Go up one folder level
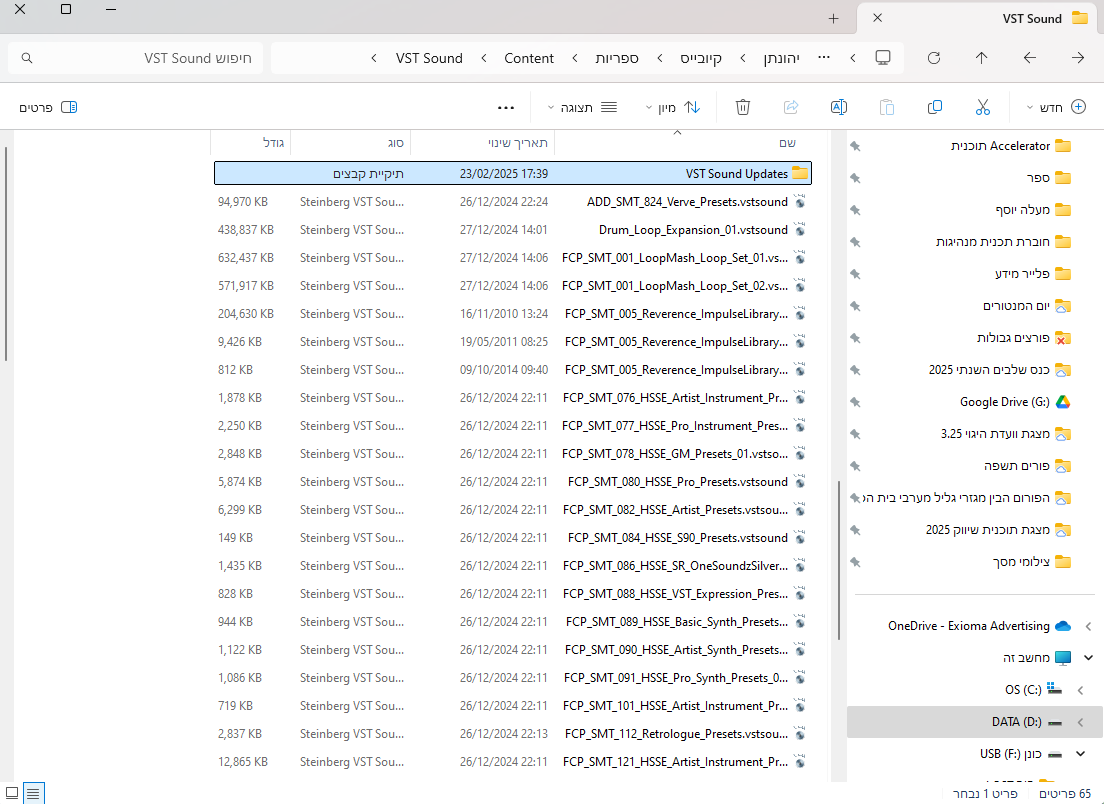 pyautogui.click(x=981, y=58)
